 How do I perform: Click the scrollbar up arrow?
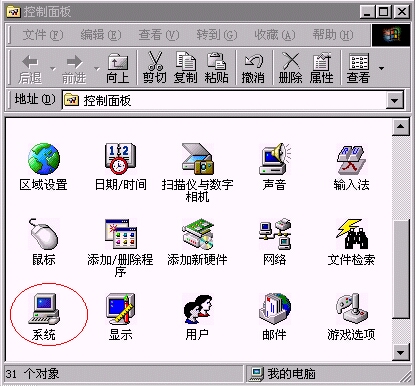[401, 127]
